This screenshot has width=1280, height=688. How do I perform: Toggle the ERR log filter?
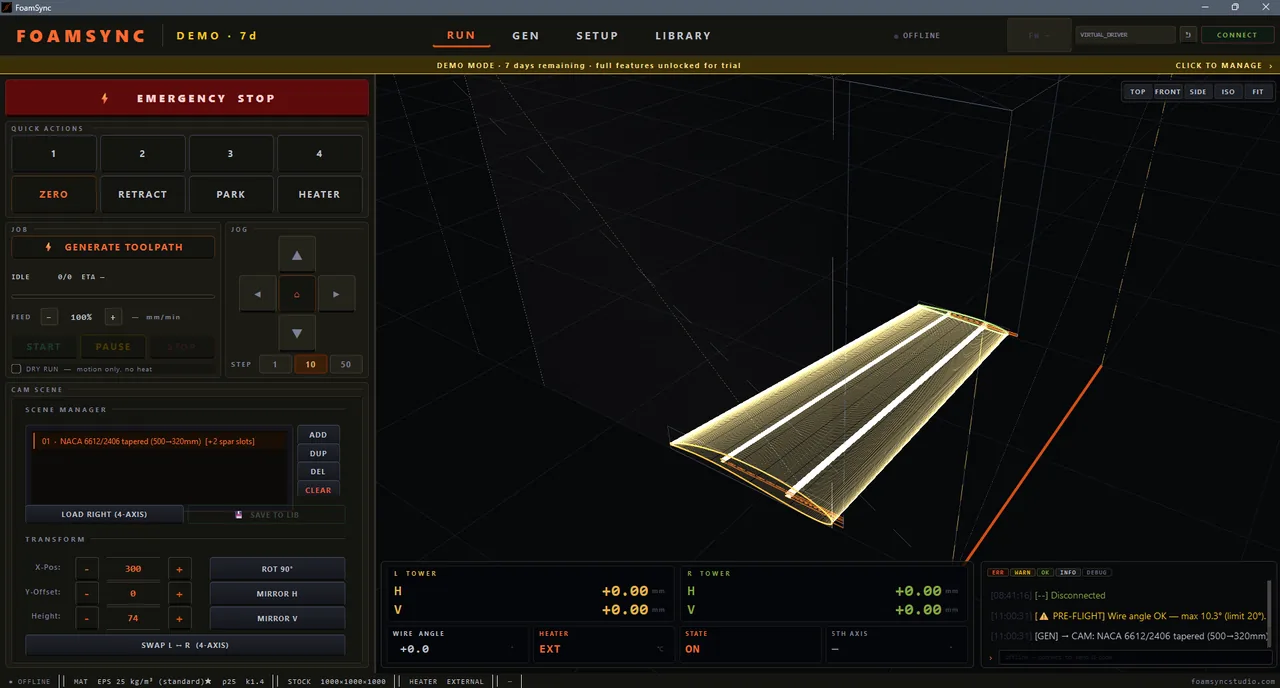[997, 573]
